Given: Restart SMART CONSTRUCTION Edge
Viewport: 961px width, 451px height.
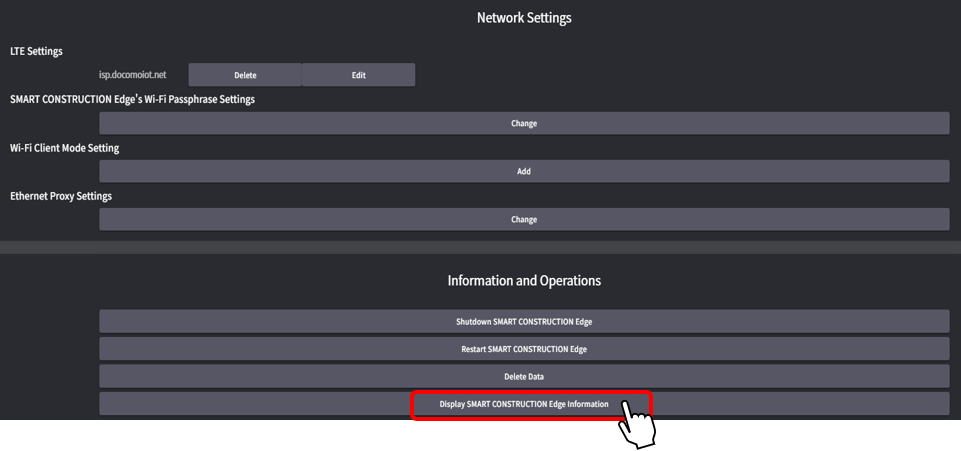Looking at the screenshot, I should coord(524,349).
